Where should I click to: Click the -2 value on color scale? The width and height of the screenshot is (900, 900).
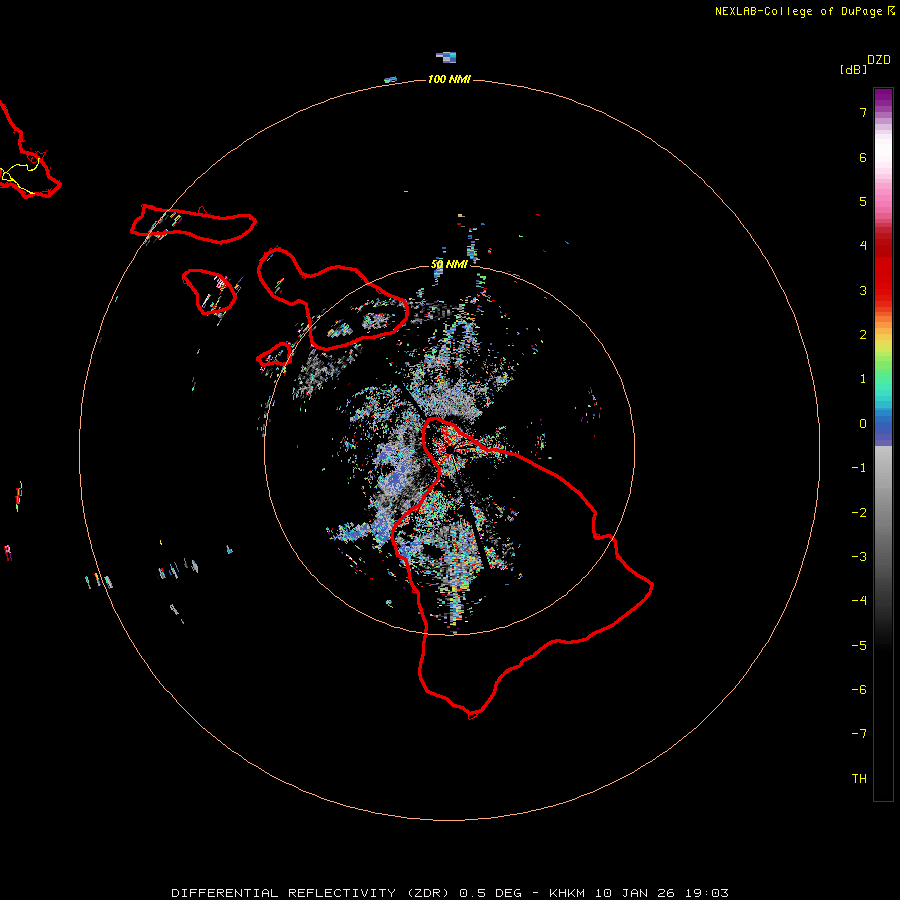coord(859,513)
